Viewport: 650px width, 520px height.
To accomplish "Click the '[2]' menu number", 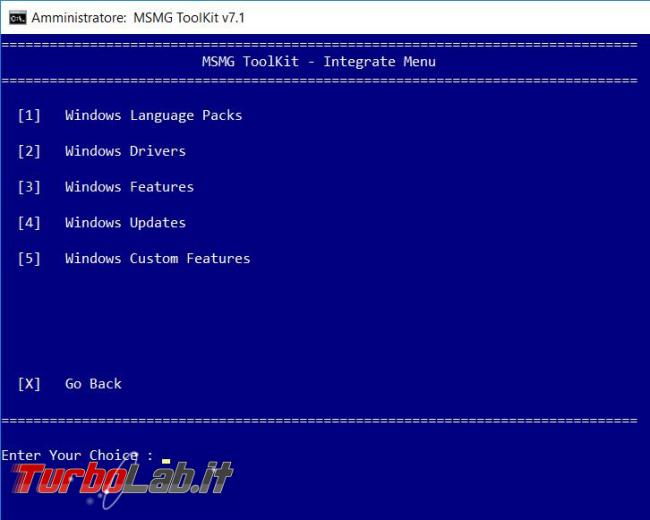I will tap(29, 151).
